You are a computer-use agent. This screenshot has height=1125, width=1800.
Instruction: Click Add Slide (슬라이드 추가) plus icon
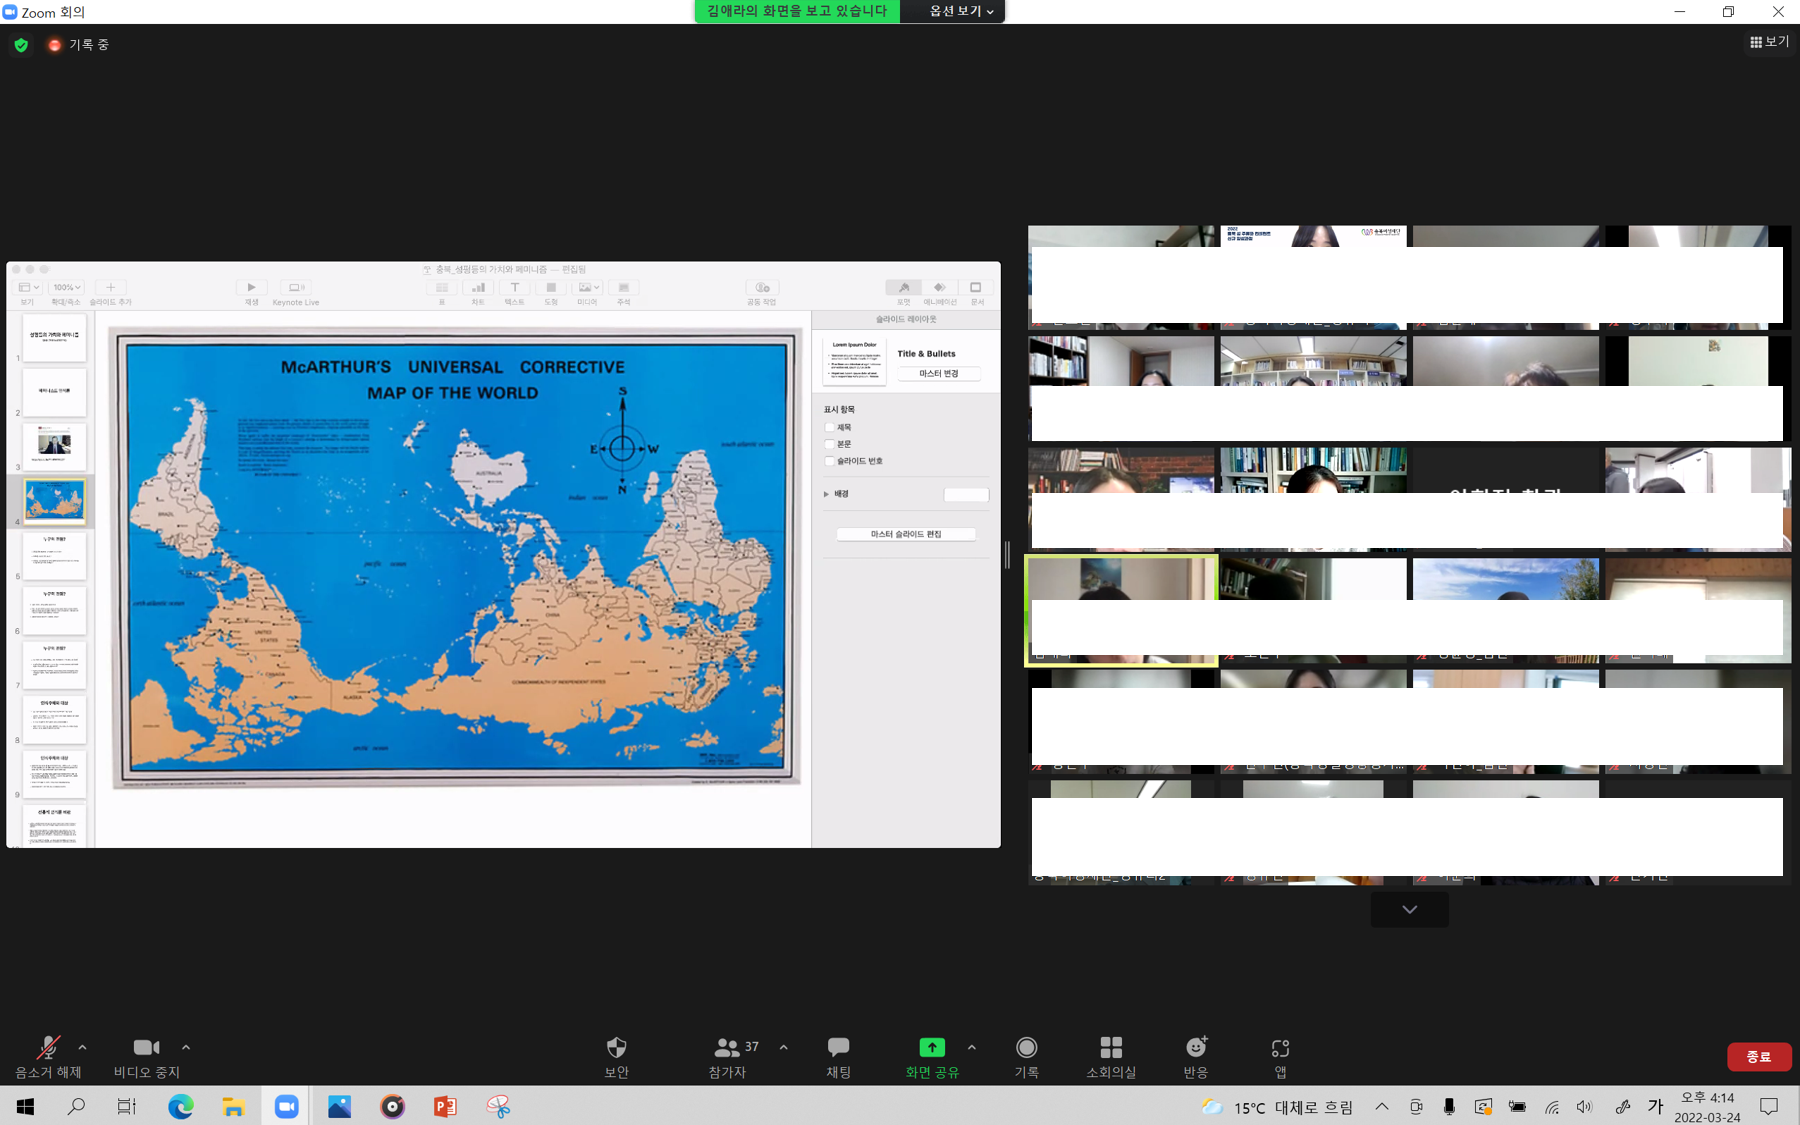(110, 288)
